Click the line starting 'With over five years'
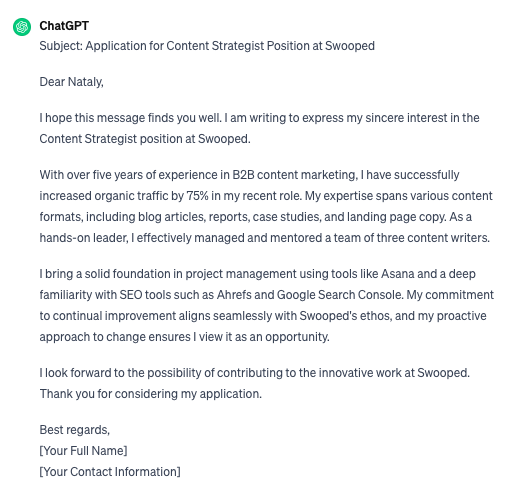Screen dimensions: 529x485 249,175
